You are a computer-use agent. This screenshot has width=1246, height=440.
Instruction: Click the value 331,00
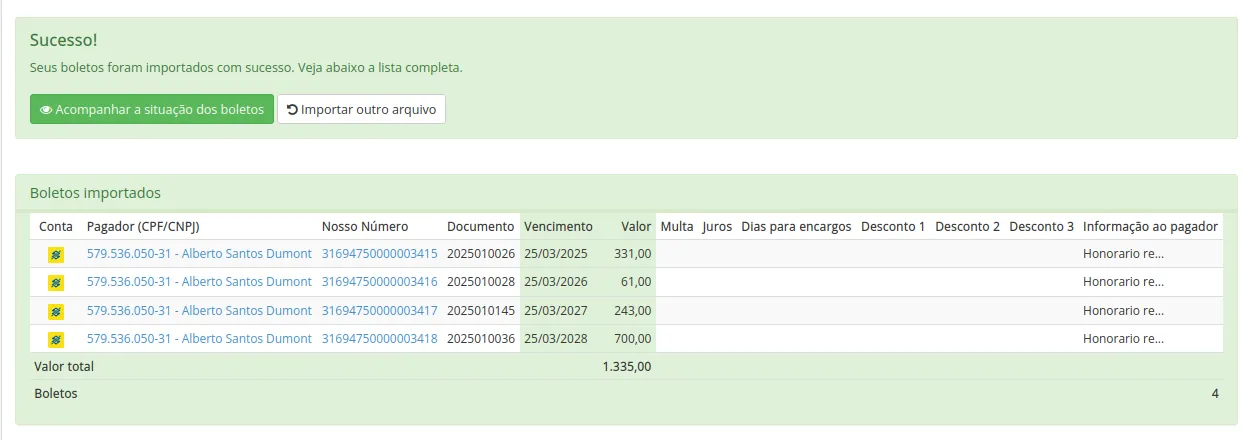click(x=633, y=254)
